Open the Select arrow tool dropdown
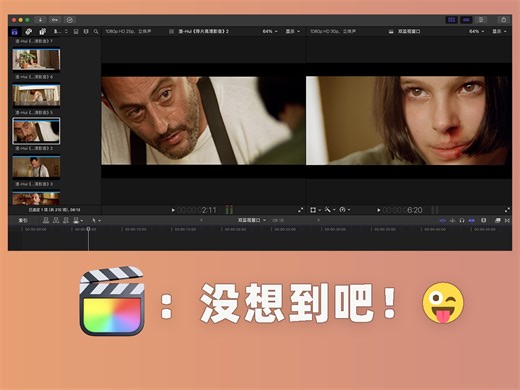The width and height of the screenshot is (520, 390). pos(96,220)
